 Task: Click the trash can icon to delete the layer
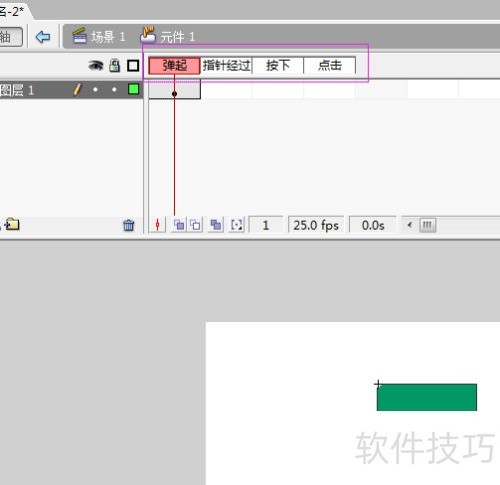pos(129,225)
